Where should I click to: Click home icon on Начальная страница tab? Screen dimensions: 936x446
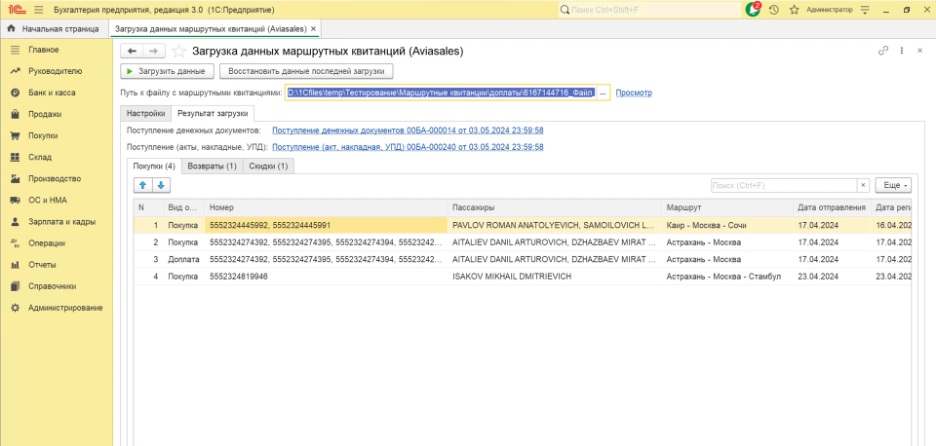coord(11,28)
